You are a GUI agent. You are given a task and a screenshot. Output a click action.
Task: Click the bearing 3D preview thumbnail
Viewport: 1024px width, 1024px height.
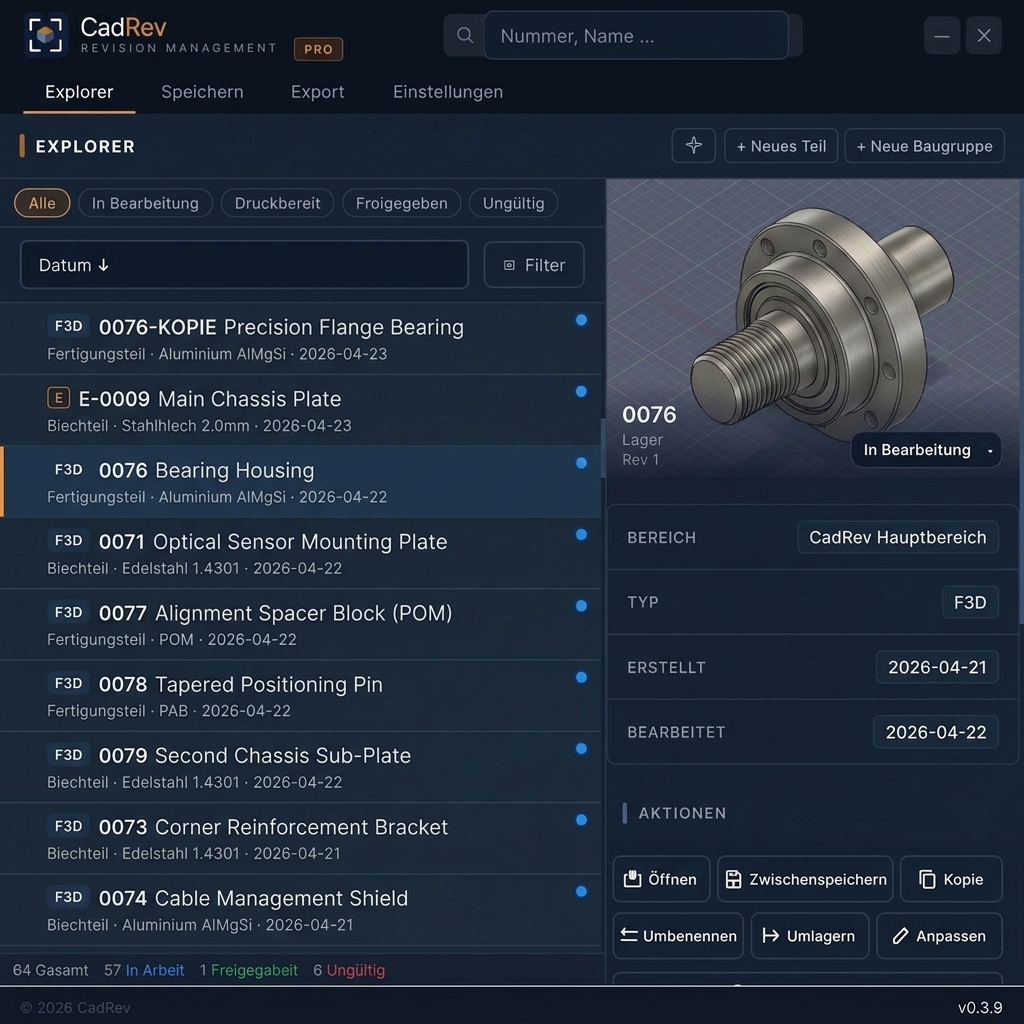click(812, 328)
